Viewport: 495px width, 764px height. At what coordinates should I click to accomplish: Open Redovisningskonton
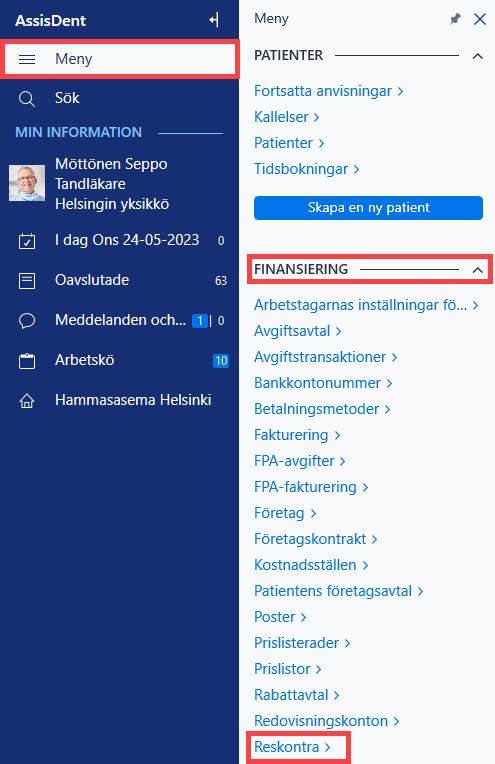pyautogui.click(x=326, y=721)
